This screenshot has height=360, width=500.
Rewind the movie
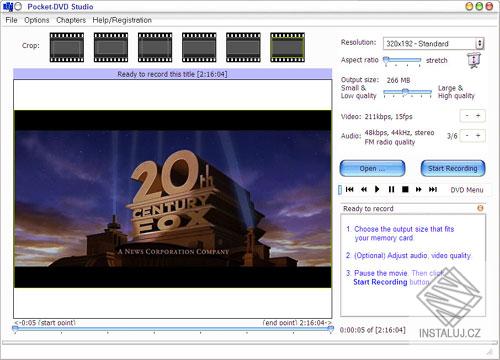tap(364, 189)
